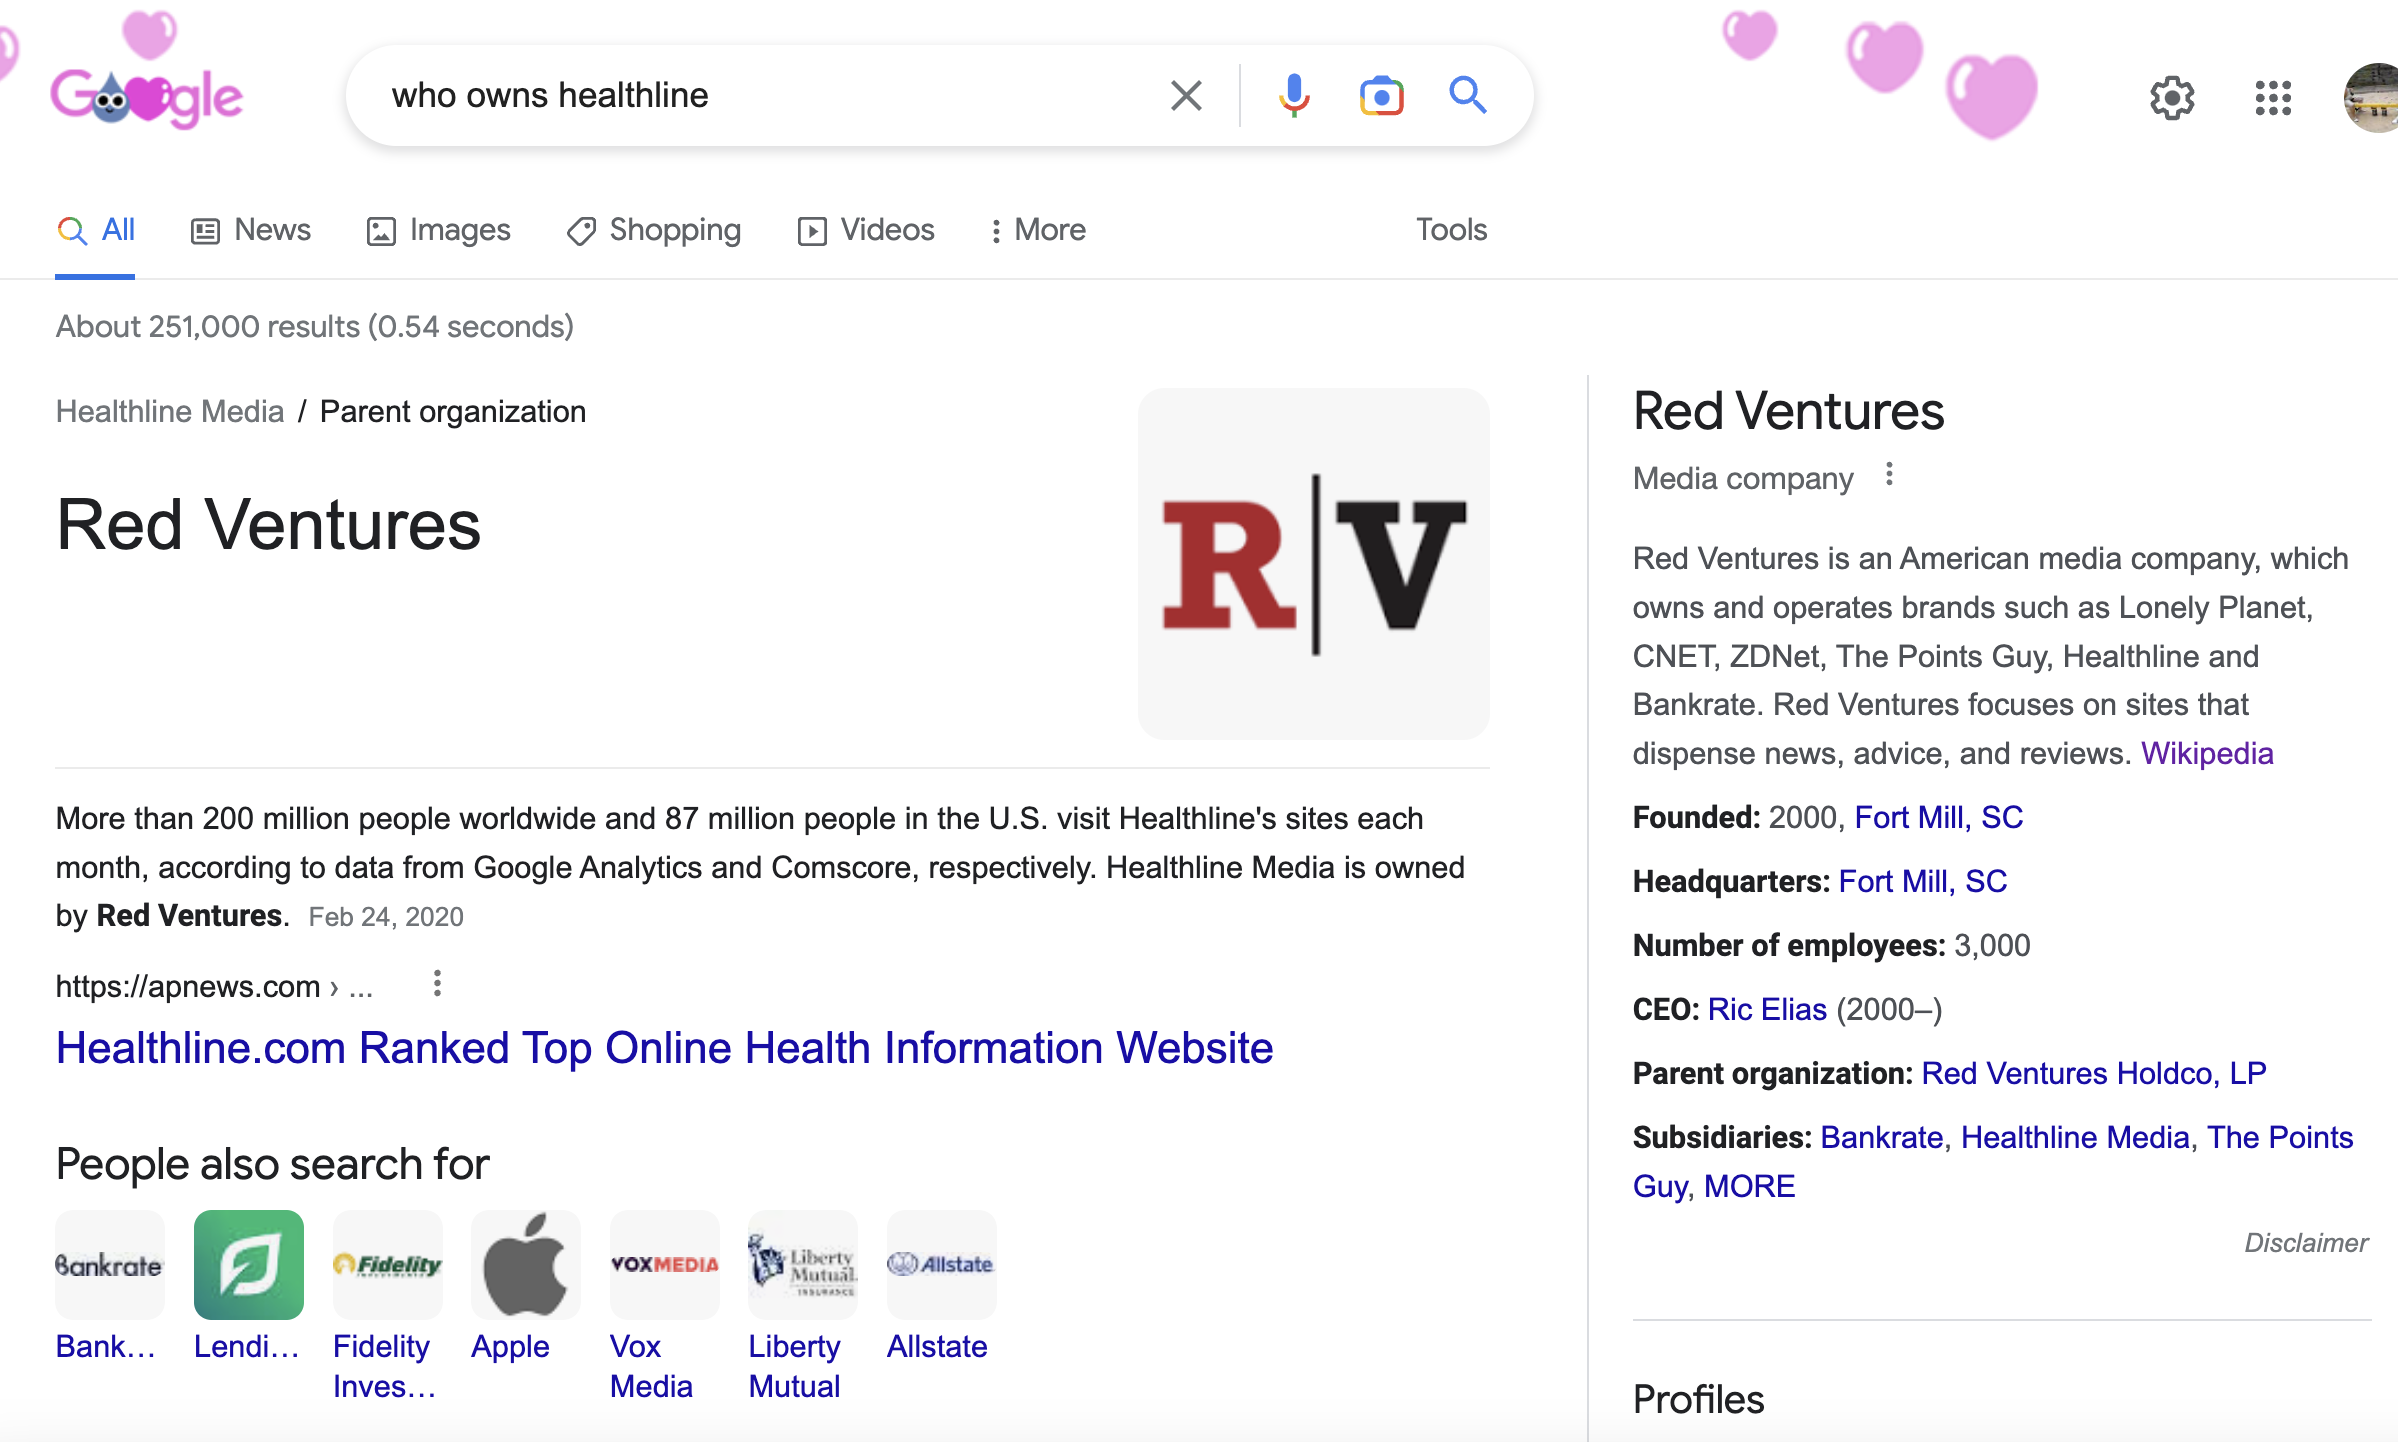Switch to the News tab
Screen dimensions: 2398x1442
click(251, 230)
